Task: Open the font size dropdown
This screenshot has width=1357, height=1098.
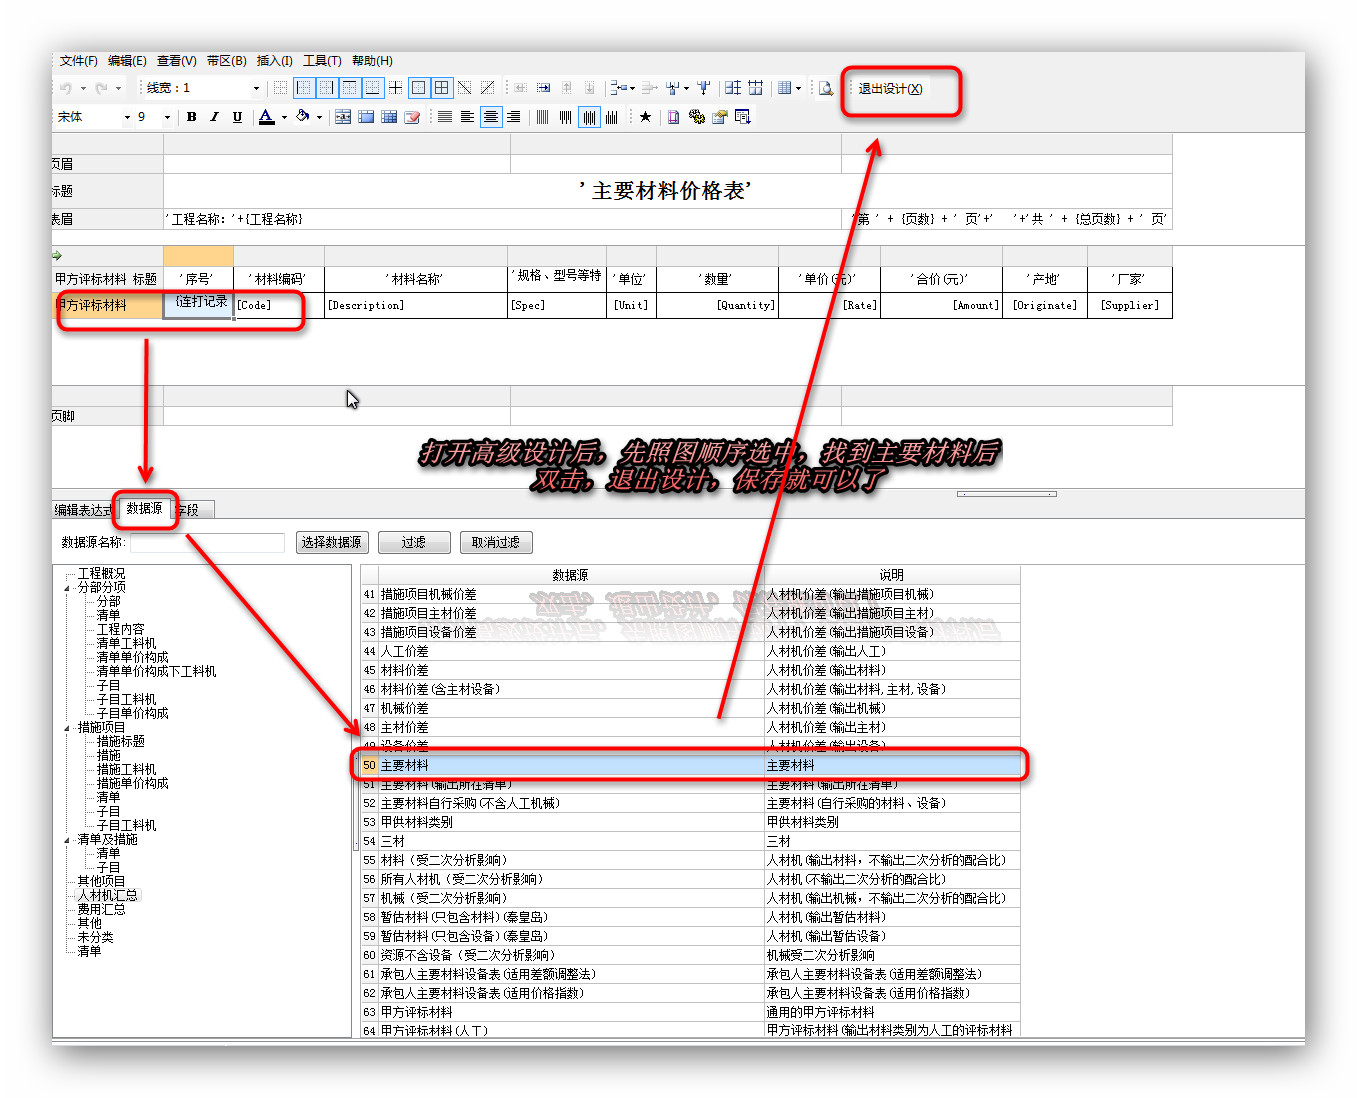Action: (x=167, y=117)
